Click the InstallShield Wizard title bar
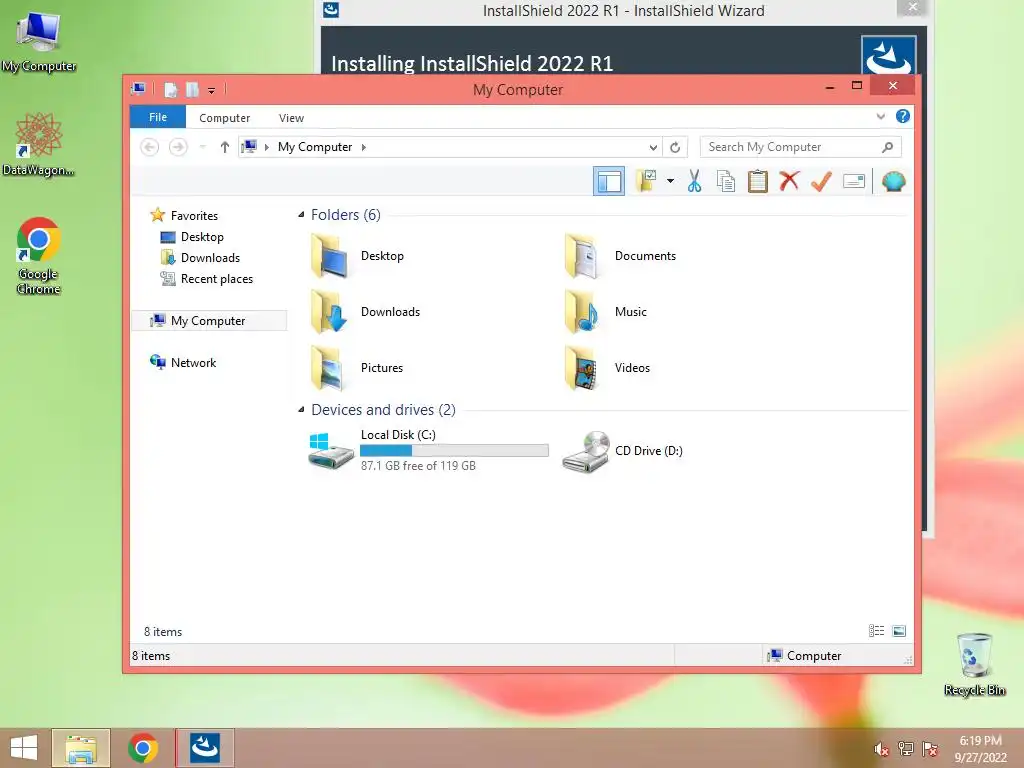Viewport: 1024px width, 768px height. pos(623,11)
